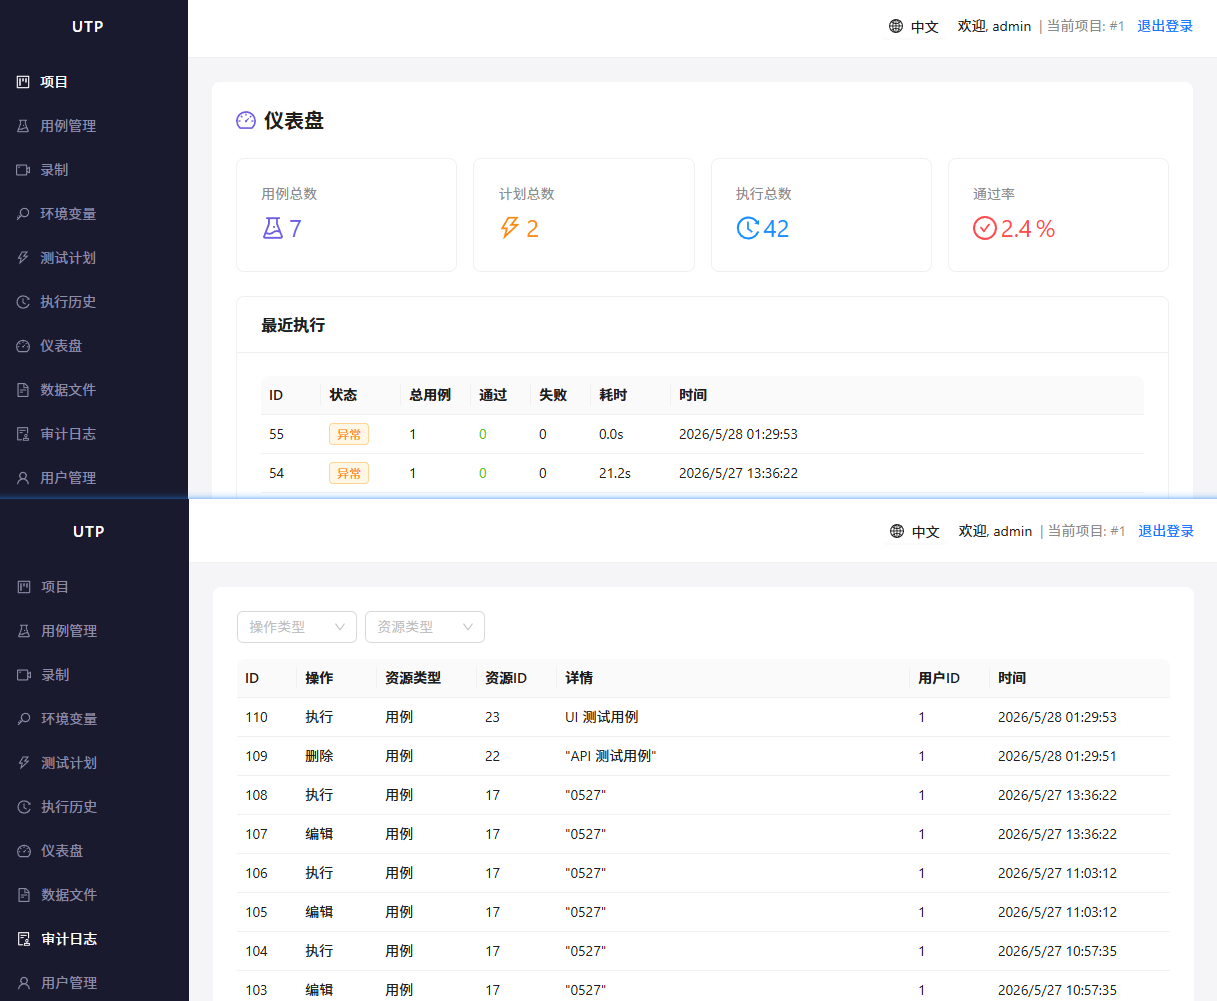Click 审计日志 icon in upper sidebar
1217x1001 pixels.
pyautogui.click(x=23, y=434)
